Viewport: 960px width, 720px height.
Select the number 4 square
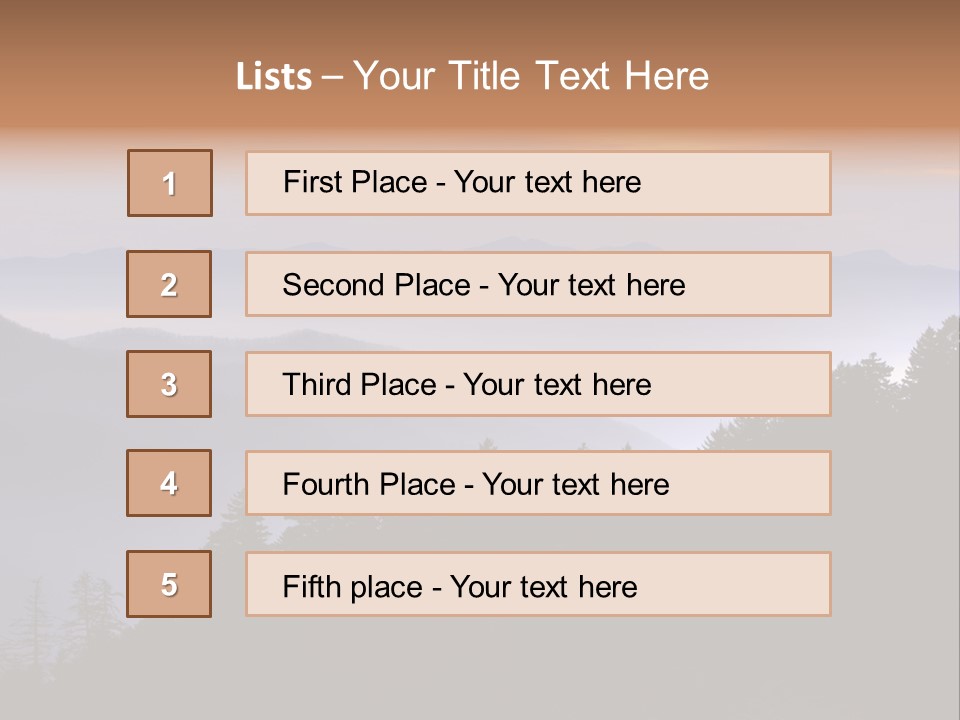point(169,483)
